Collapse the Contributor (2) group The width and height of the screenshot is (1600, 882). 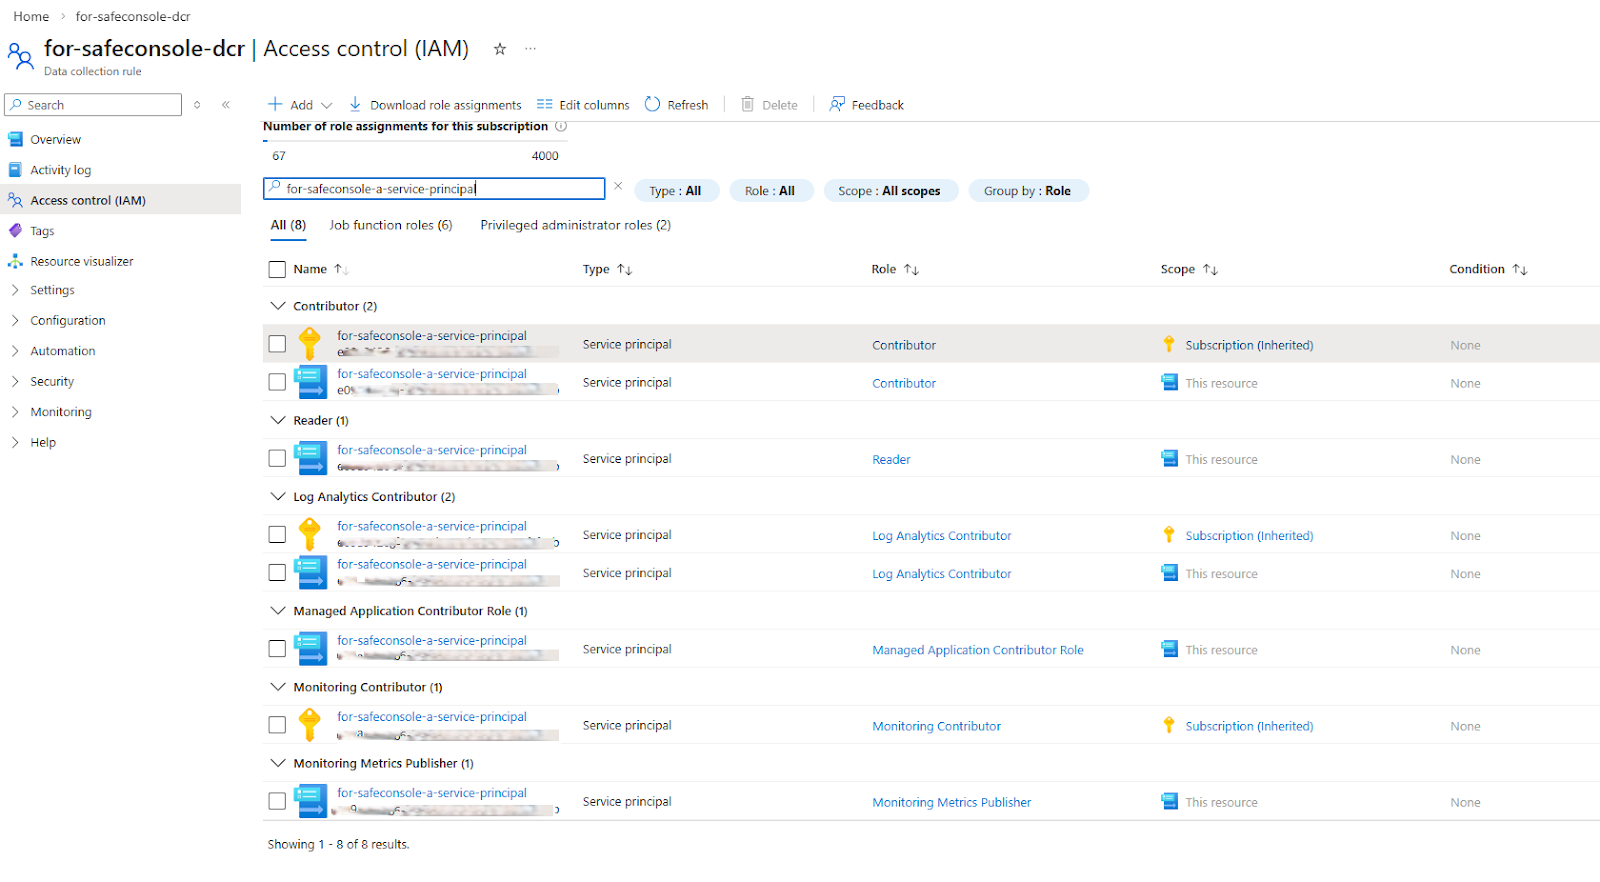[x=278, y=306]
